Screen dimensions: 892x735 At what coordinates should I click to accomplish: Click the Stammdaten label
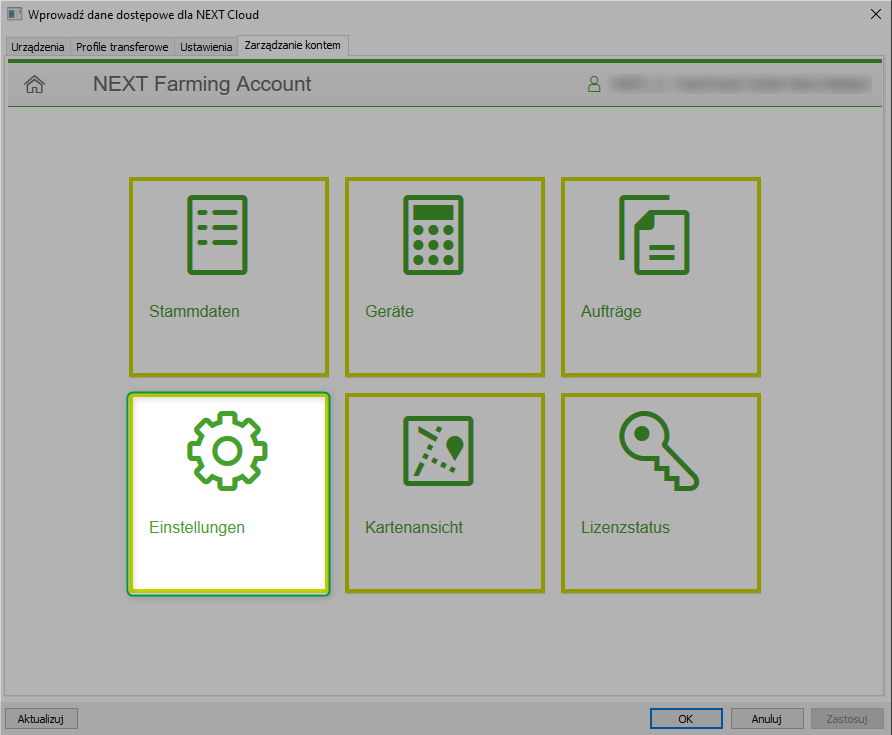click(194, 311)
